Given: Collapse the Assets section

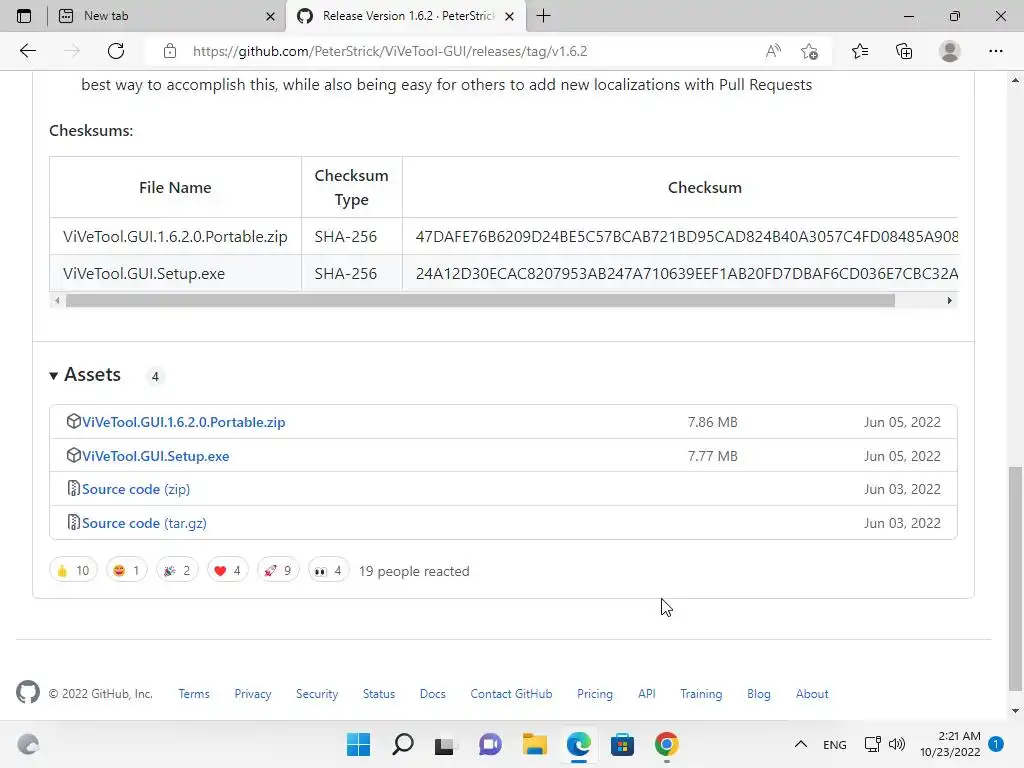Looking at the screenshot, I should (86, 375).
